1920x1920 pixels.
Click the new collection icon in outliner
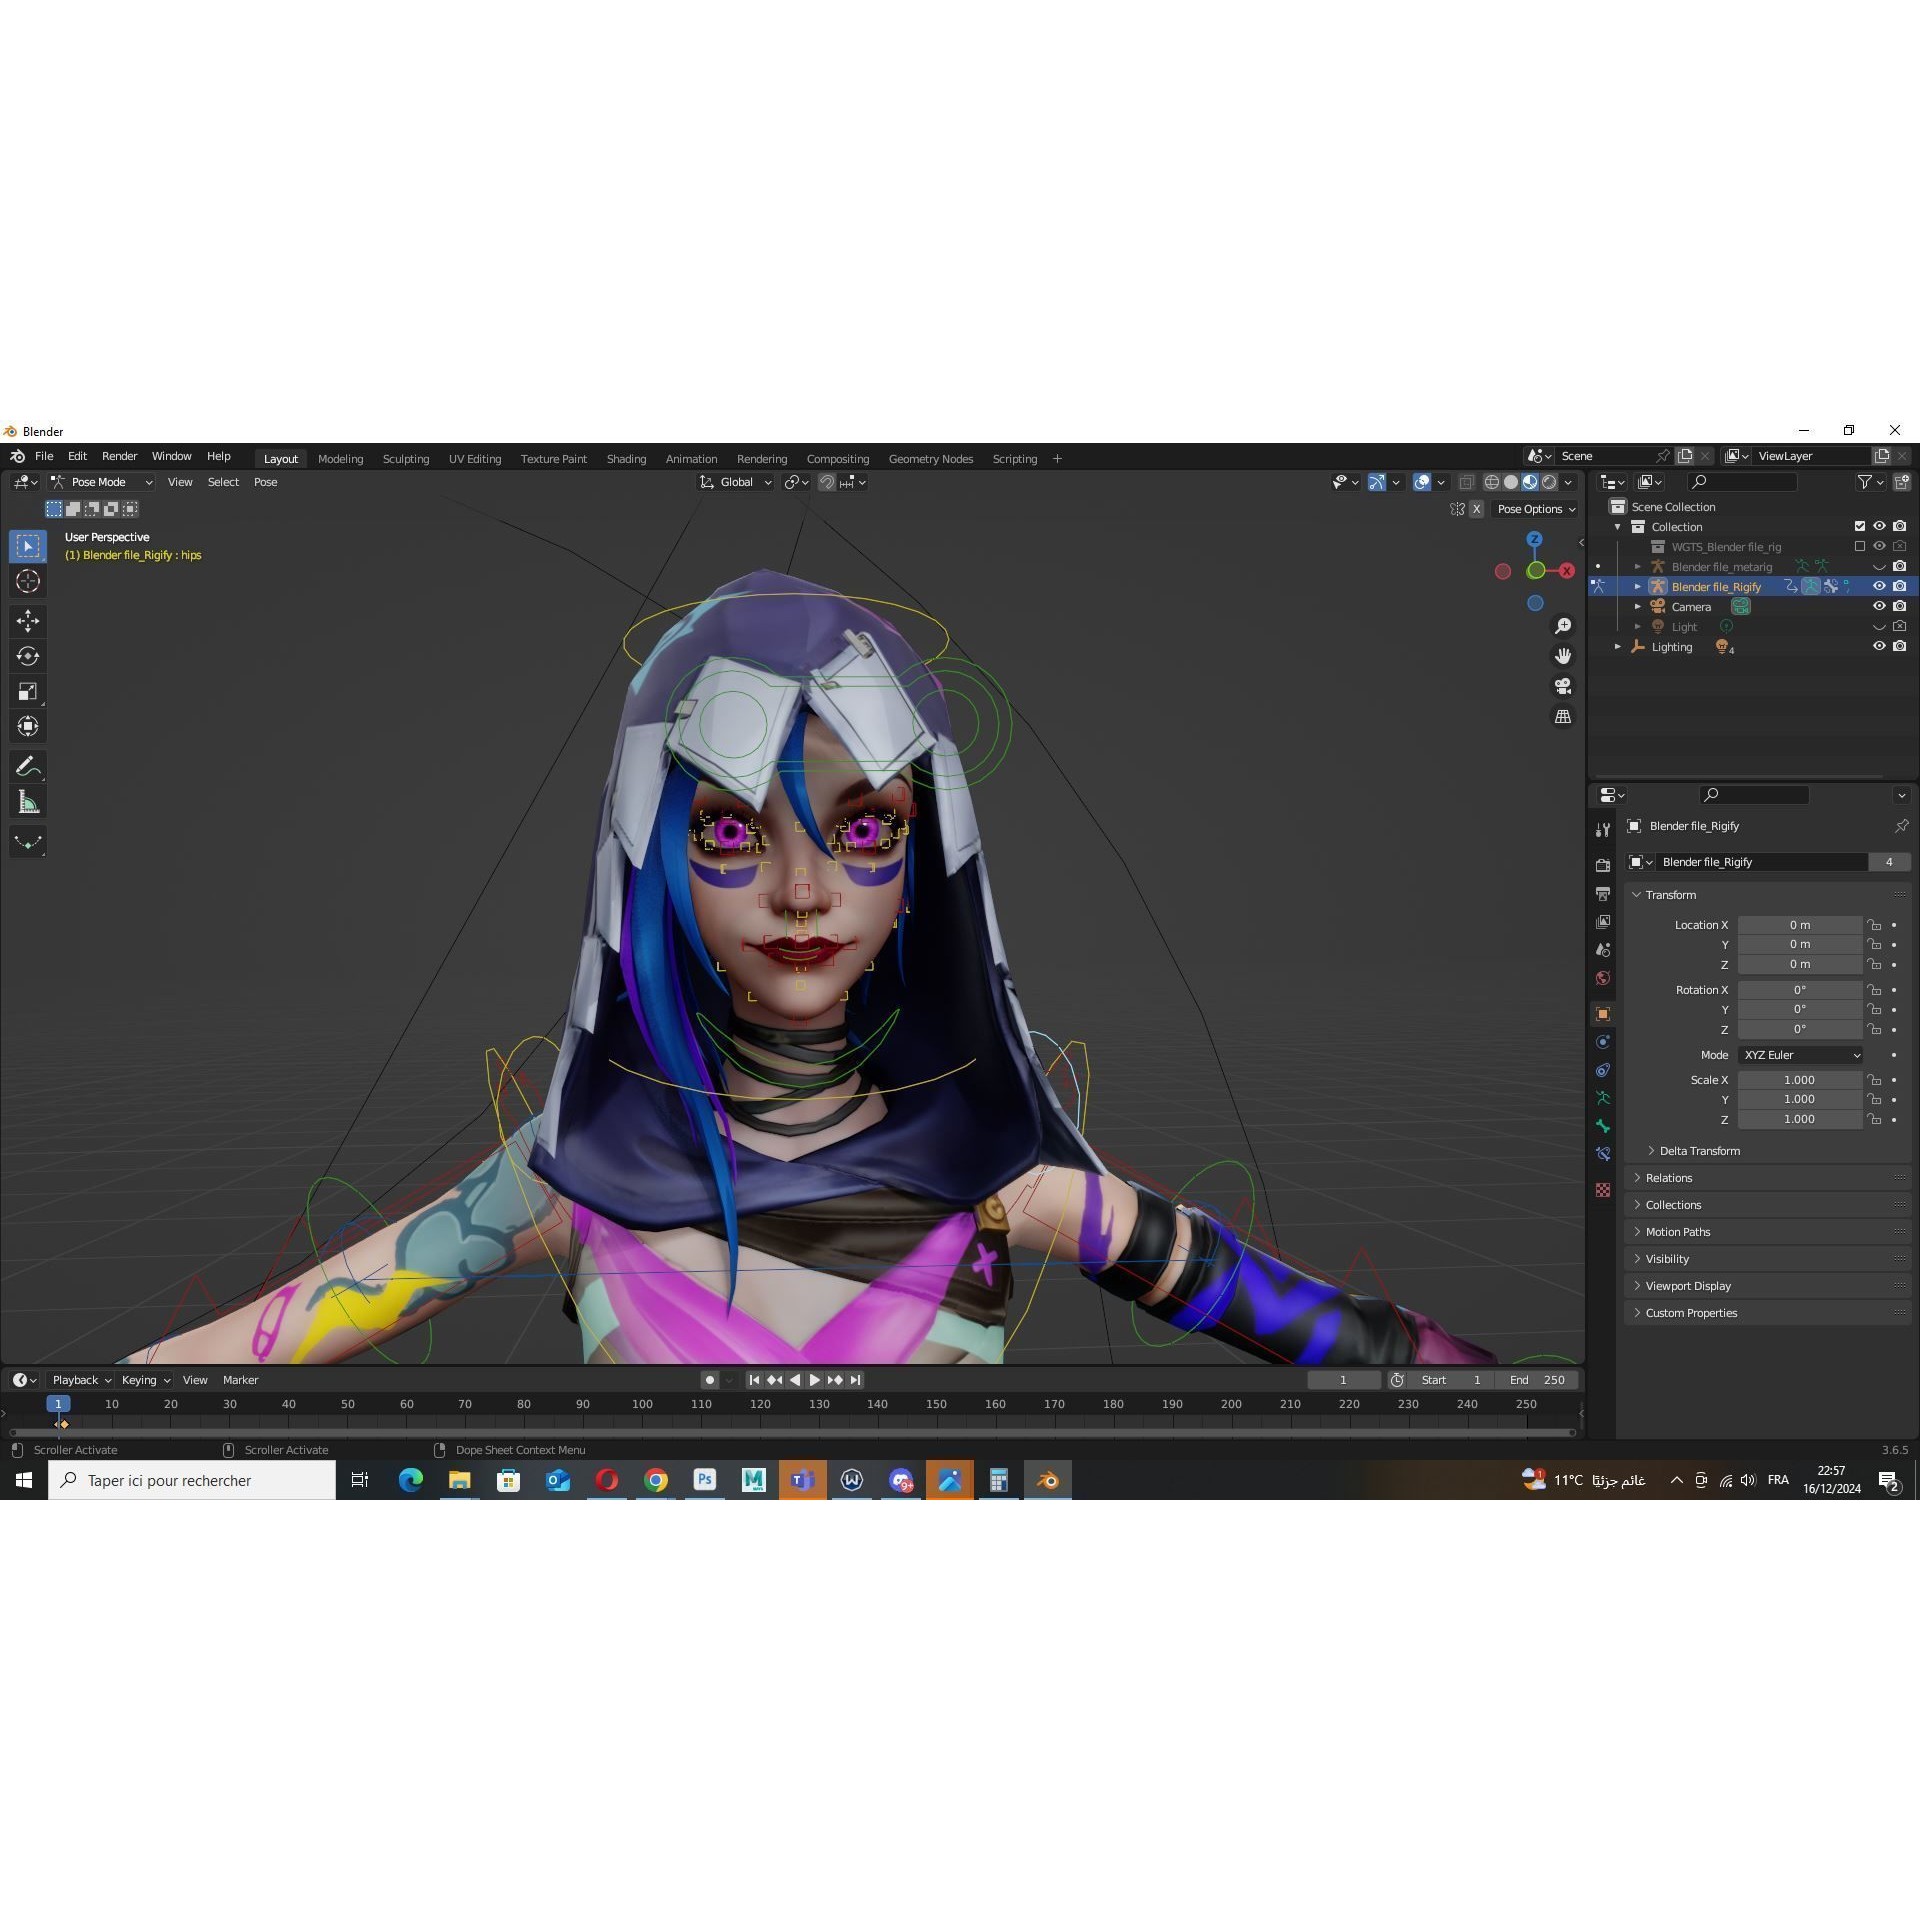point(1901,482)
